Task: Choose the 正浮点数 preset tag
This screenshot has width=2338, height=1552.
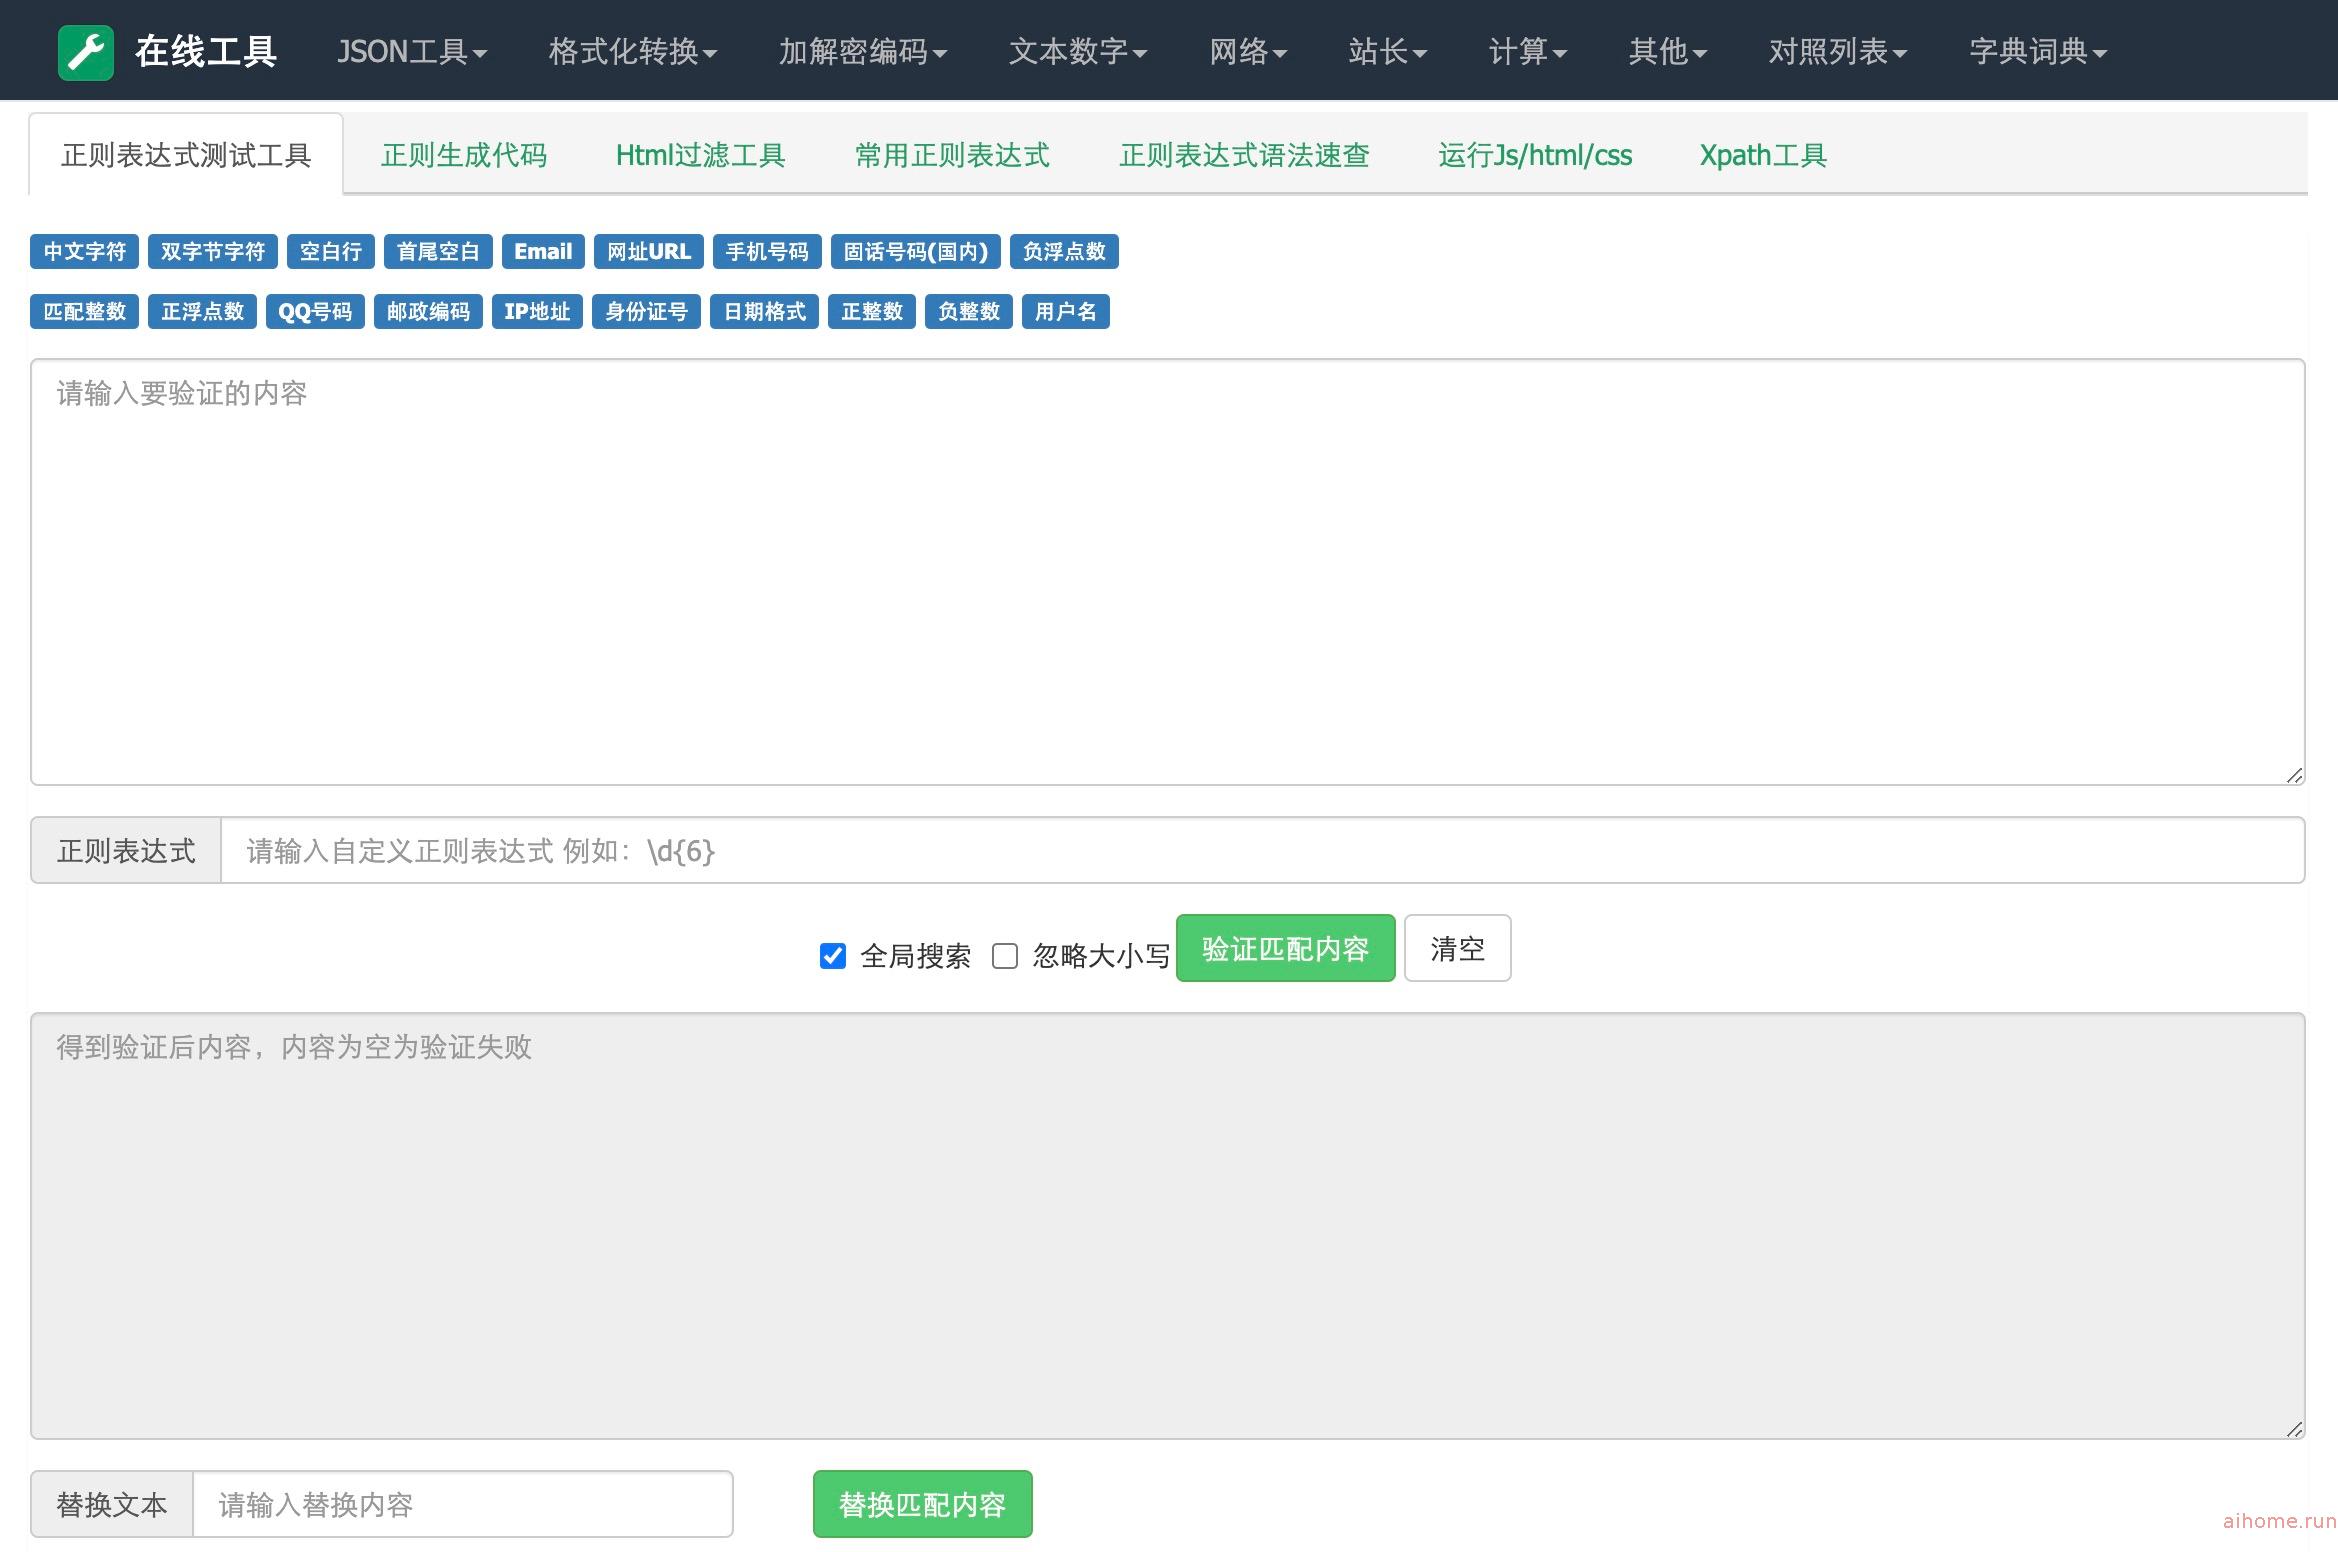Action: pyautogui.click(x=202, y=312)
